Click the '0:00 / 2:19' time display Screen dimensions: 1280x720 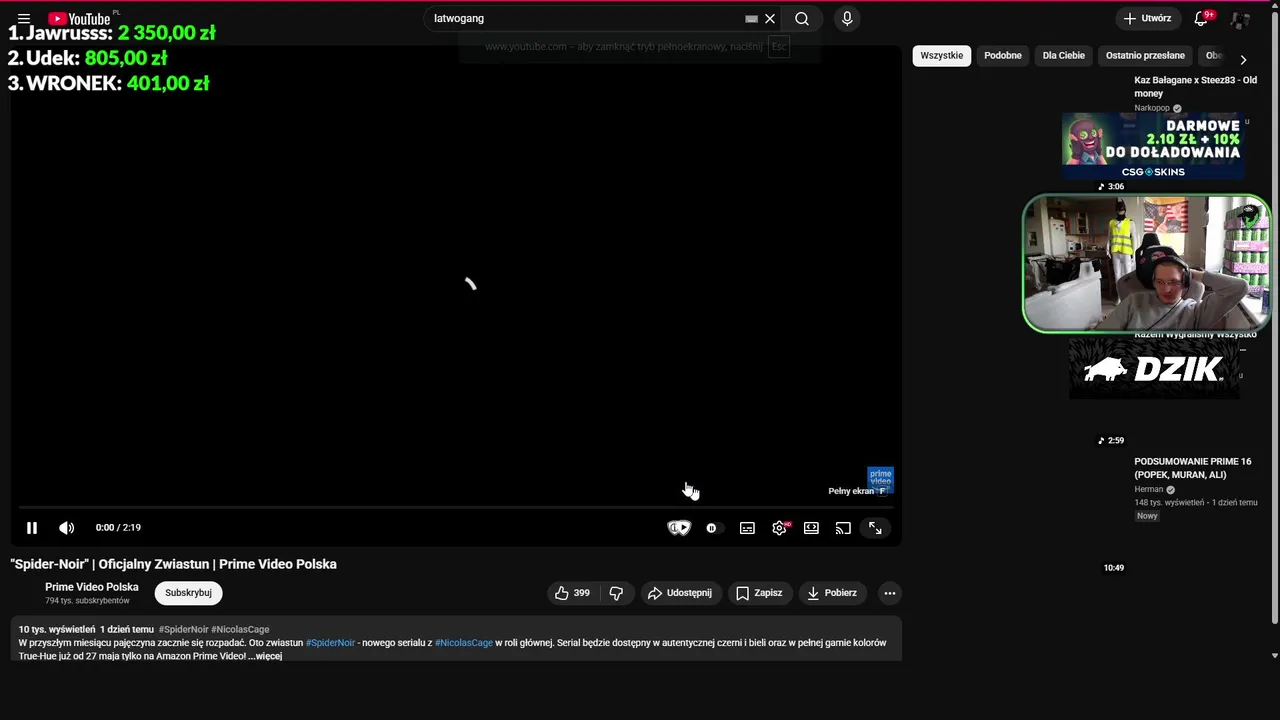[x=118, y=528]
